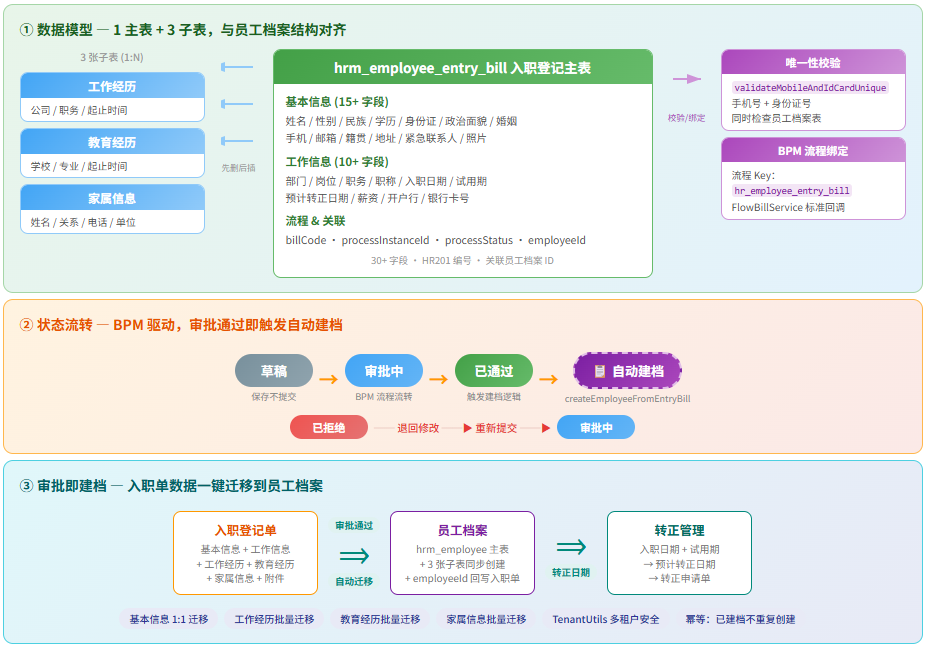Click the clipboard icon in 自动建档
The height and width of the screenshot is (648, 928).
coord(600,371)
